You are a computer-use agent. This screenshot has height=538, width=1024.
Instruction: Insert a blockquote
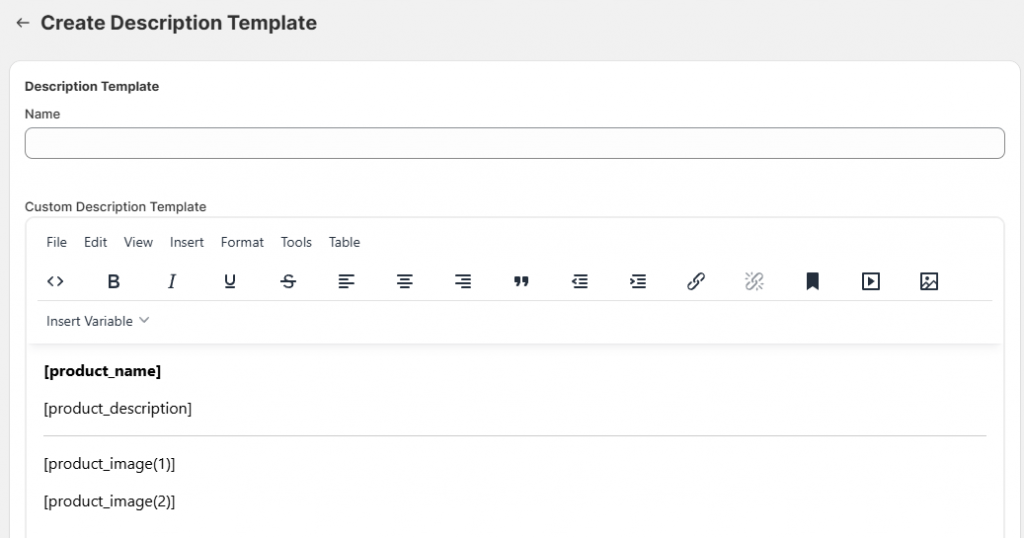(x=521, y=281)
